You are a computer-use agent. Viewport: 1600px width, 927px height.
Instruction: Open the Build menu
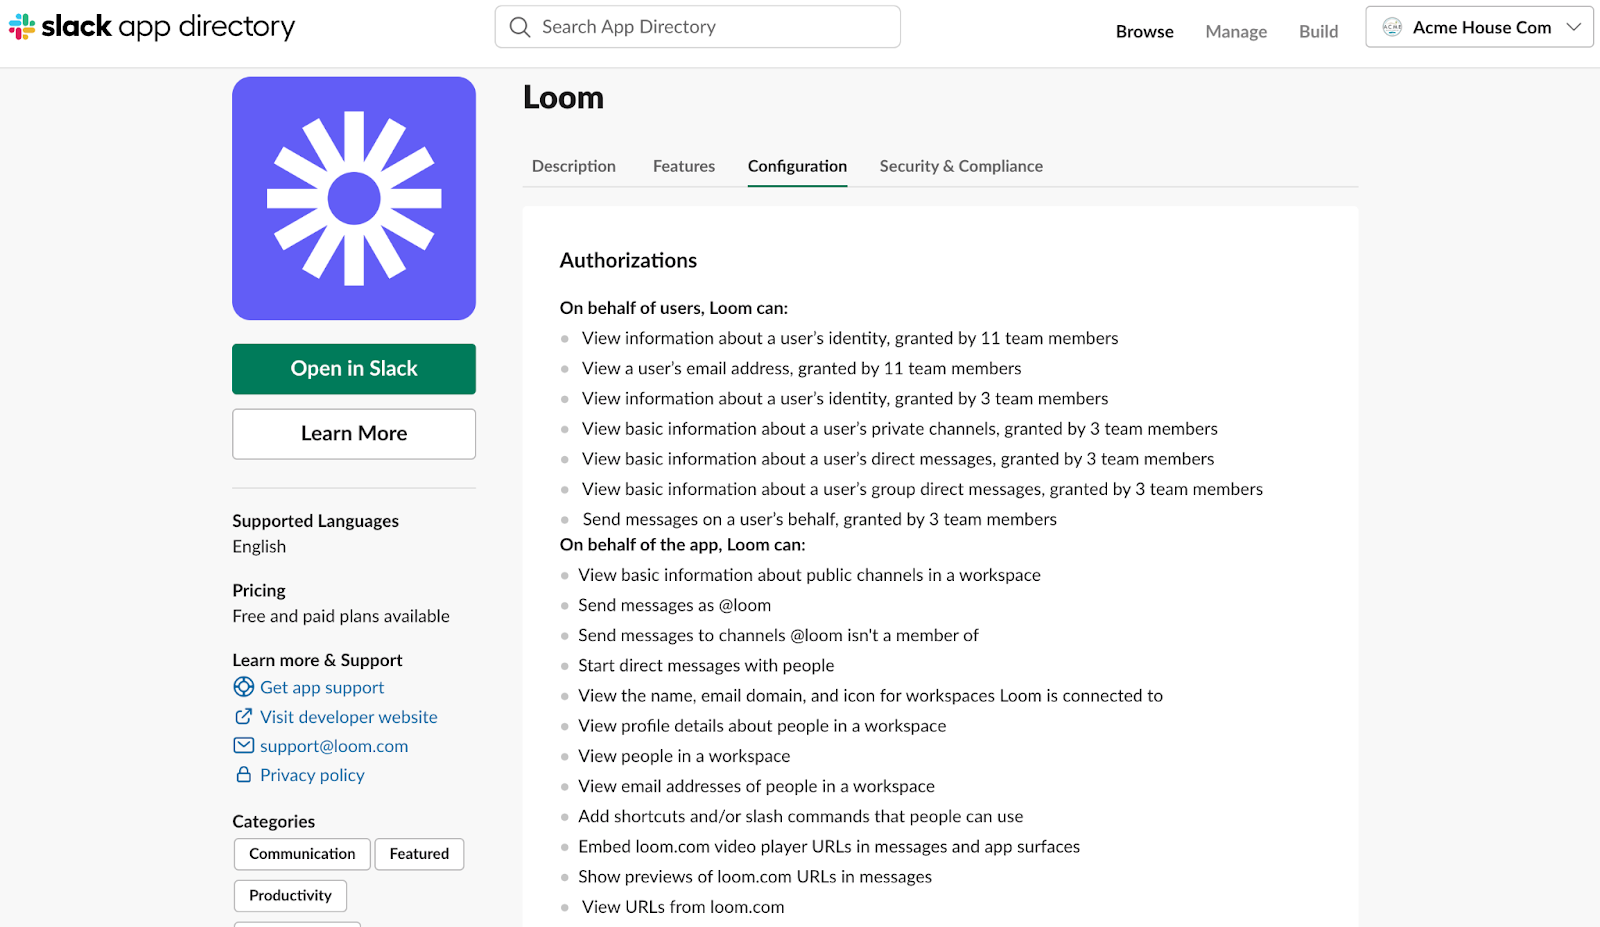pos(1318,31)
